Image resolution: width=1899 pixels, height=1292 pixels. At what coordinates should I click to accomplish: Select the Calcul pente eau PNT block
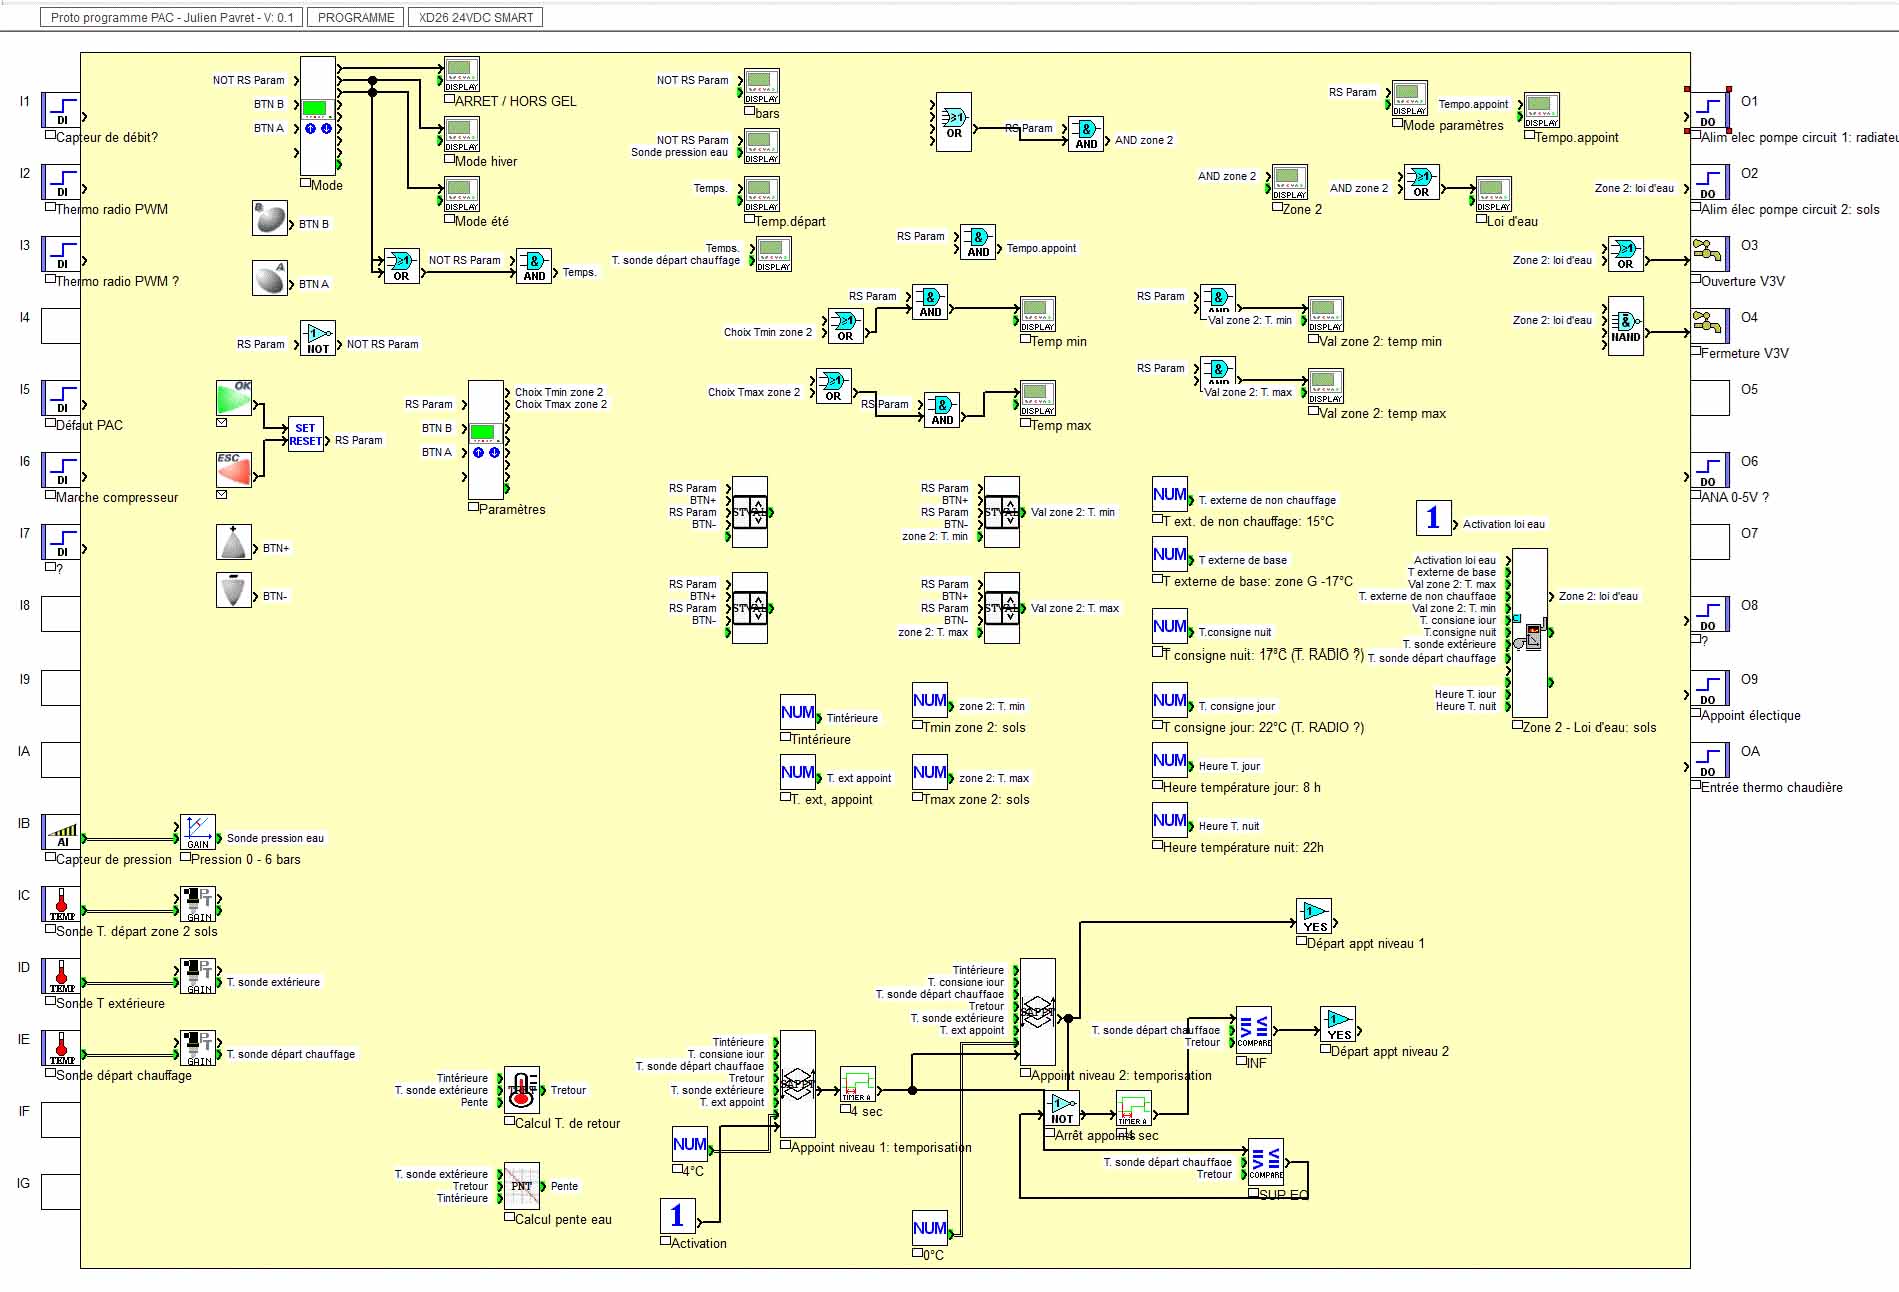521,1186
